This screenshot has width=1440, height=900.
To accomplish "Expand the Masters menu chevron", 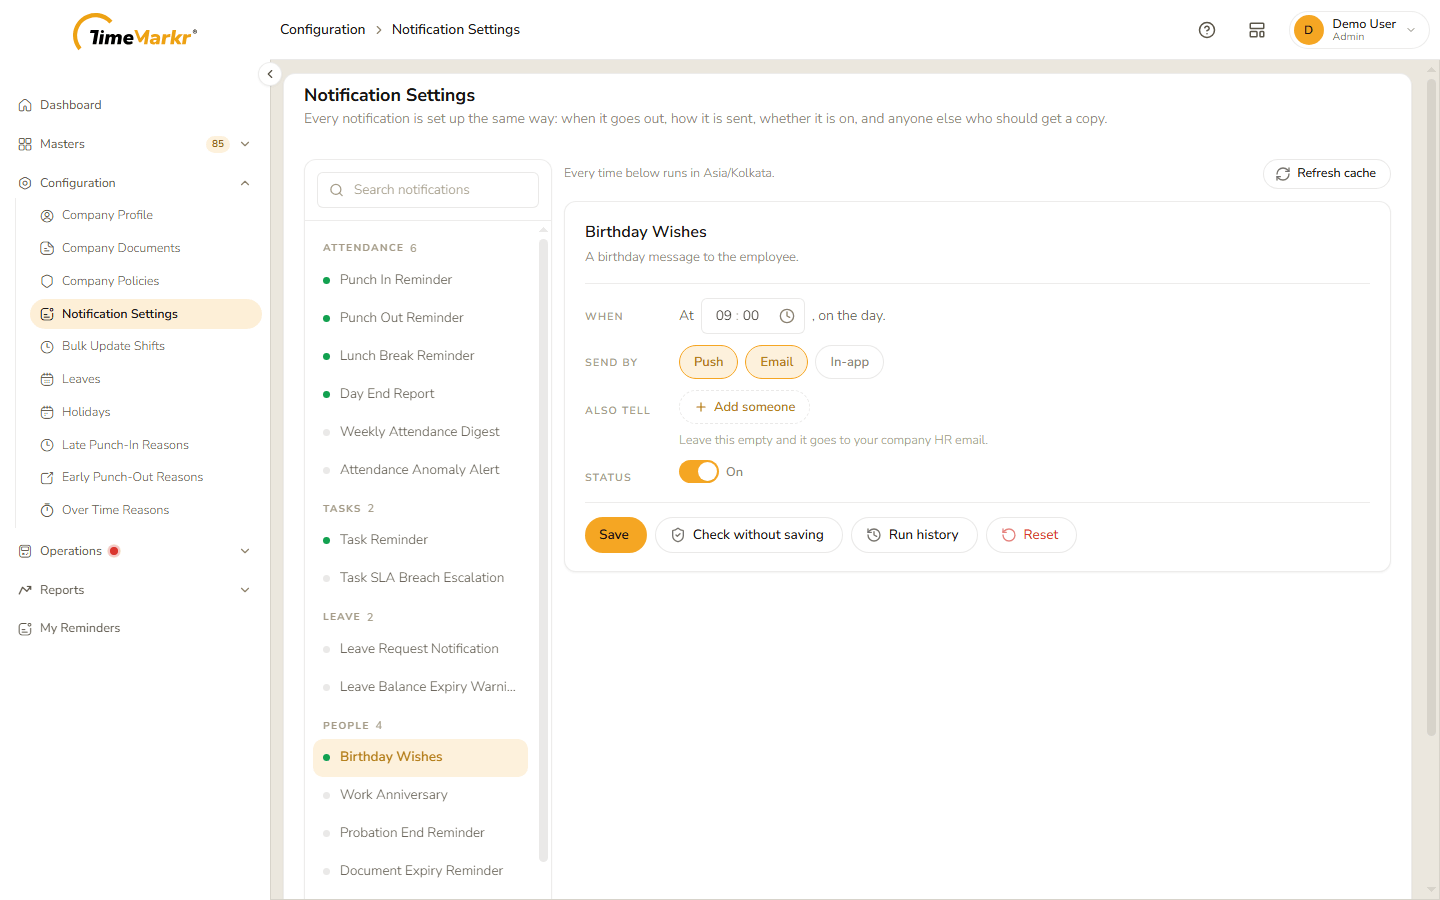I will click(x=245, y=144).
